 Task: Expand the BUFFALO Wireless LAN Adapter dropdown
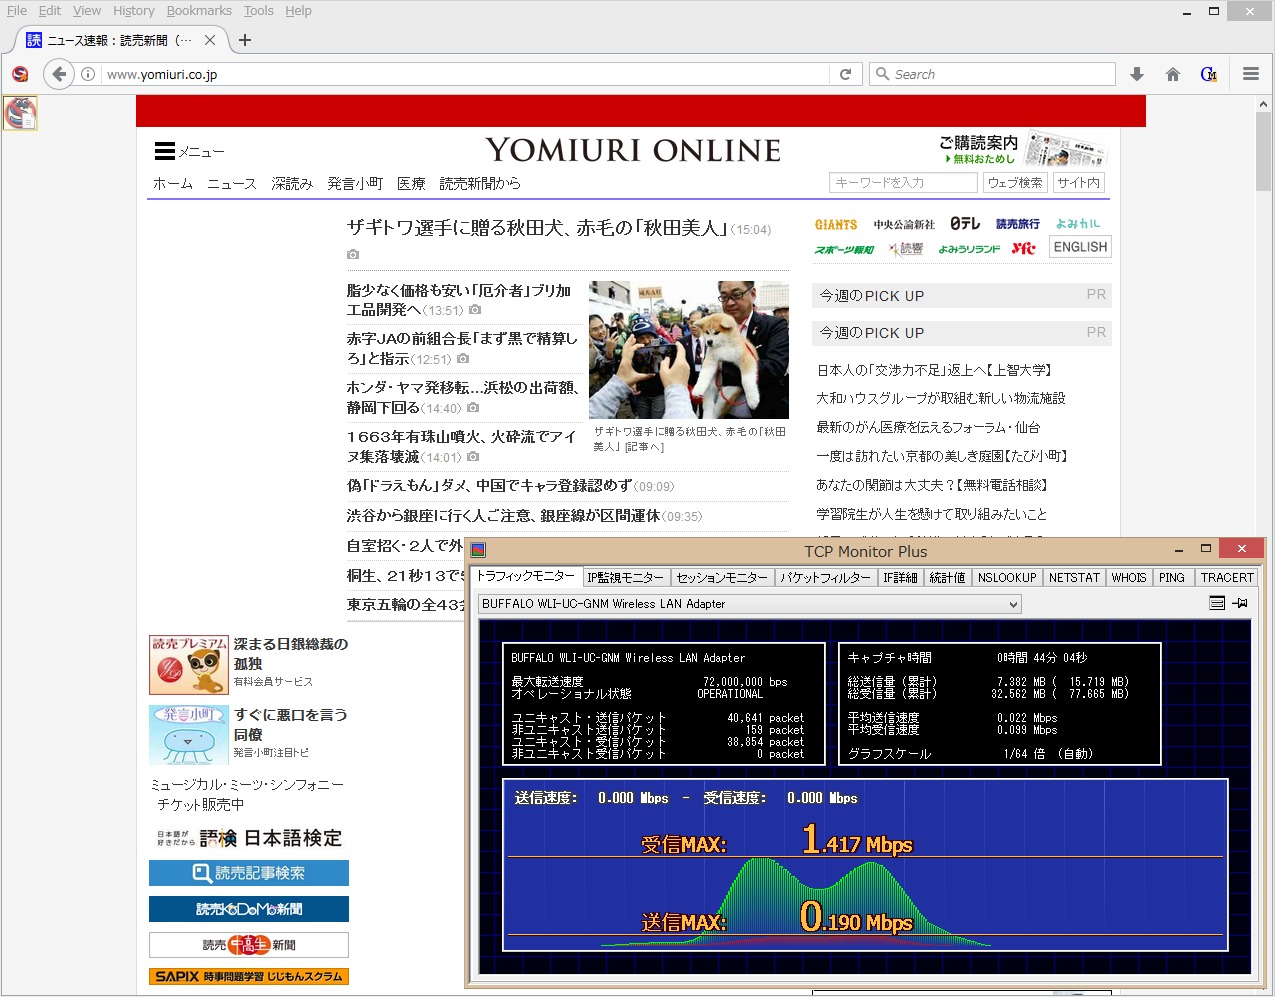1013,604
